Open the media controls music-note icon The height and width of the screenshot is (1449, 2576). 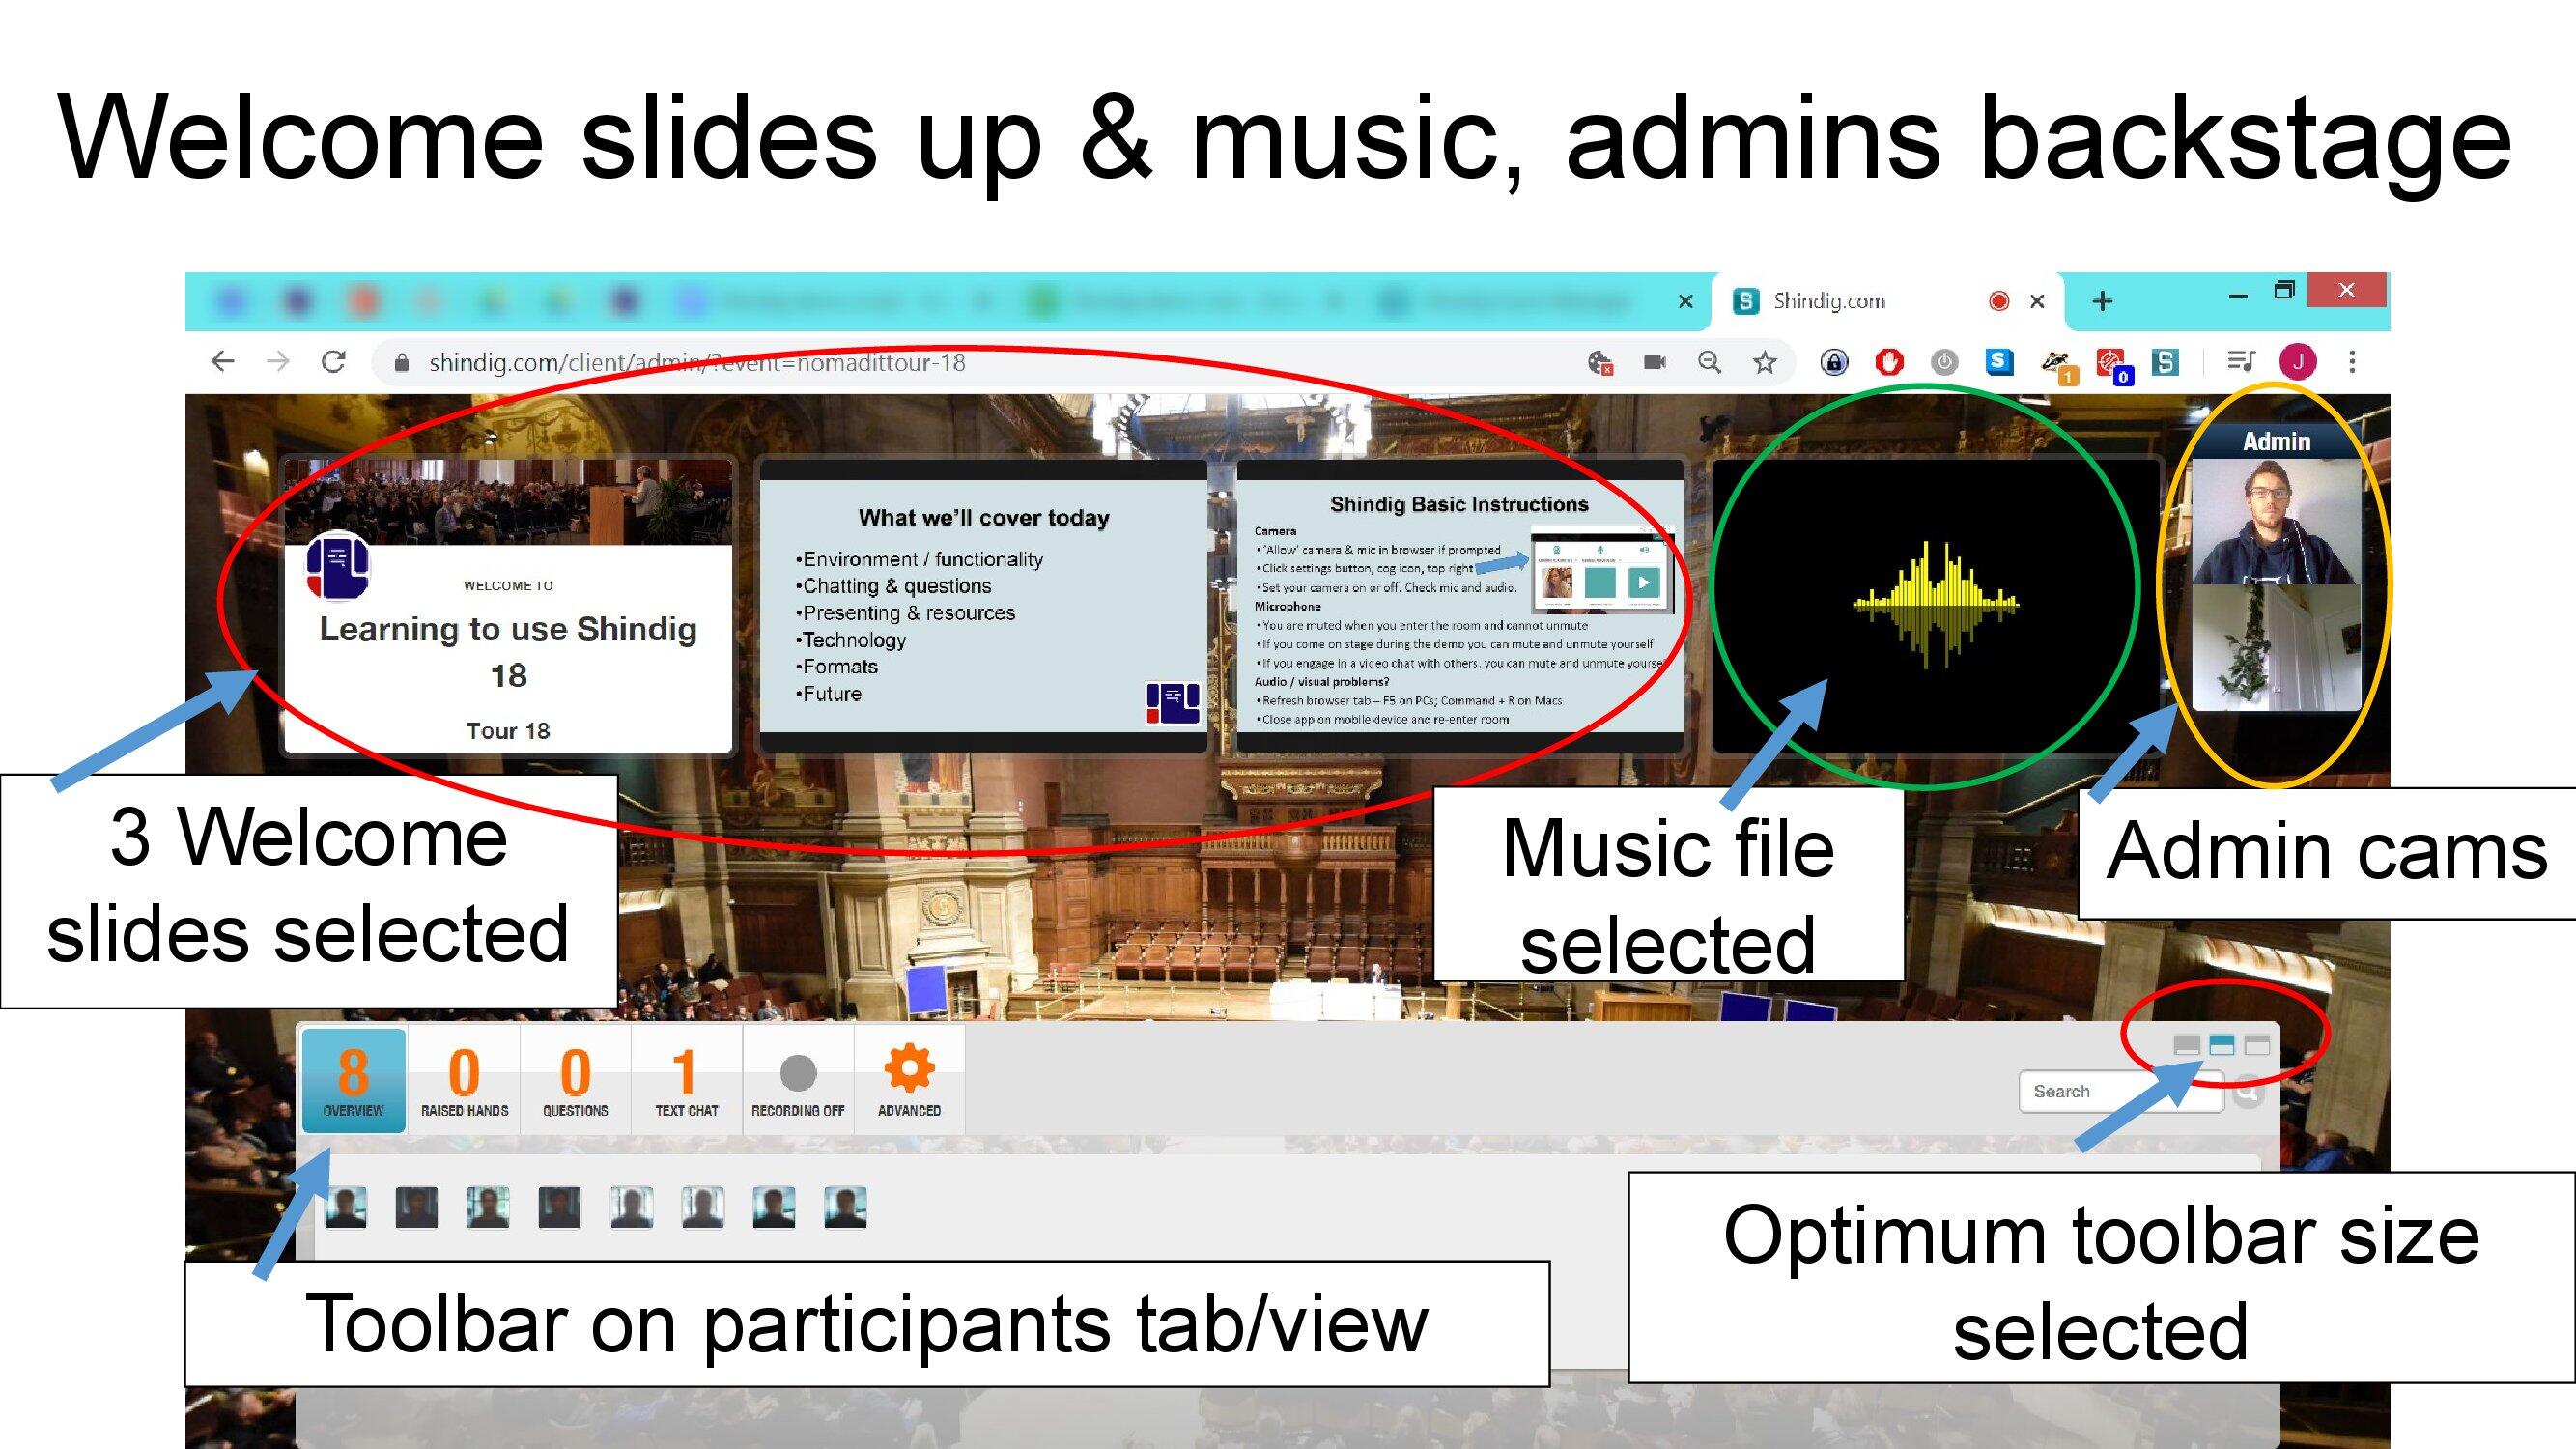[x=2241, y=361]
